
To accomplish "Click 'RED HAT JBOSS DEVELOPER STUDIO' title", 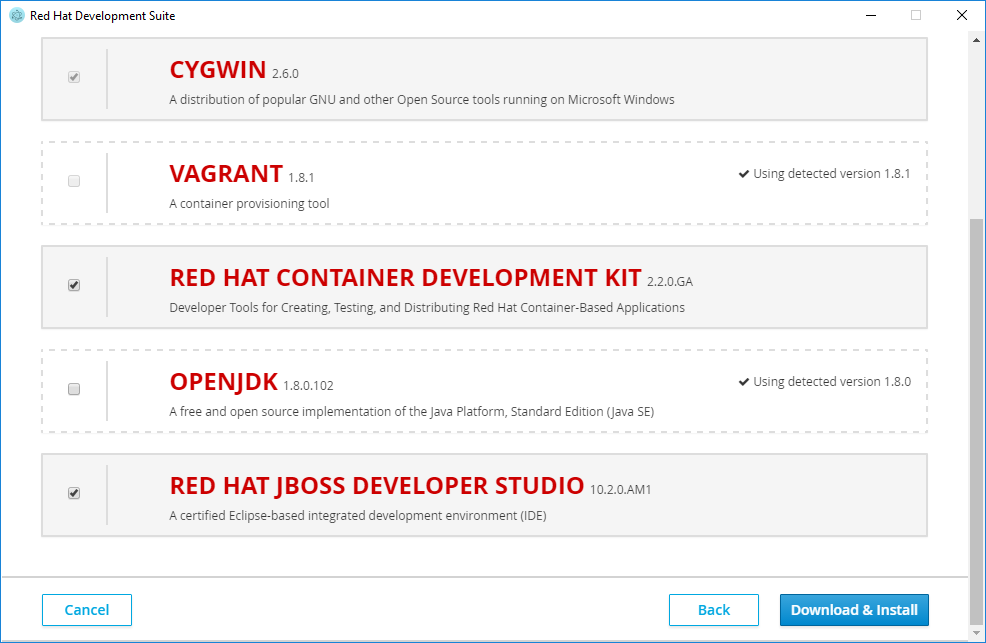I will click(x=377, y=486).
